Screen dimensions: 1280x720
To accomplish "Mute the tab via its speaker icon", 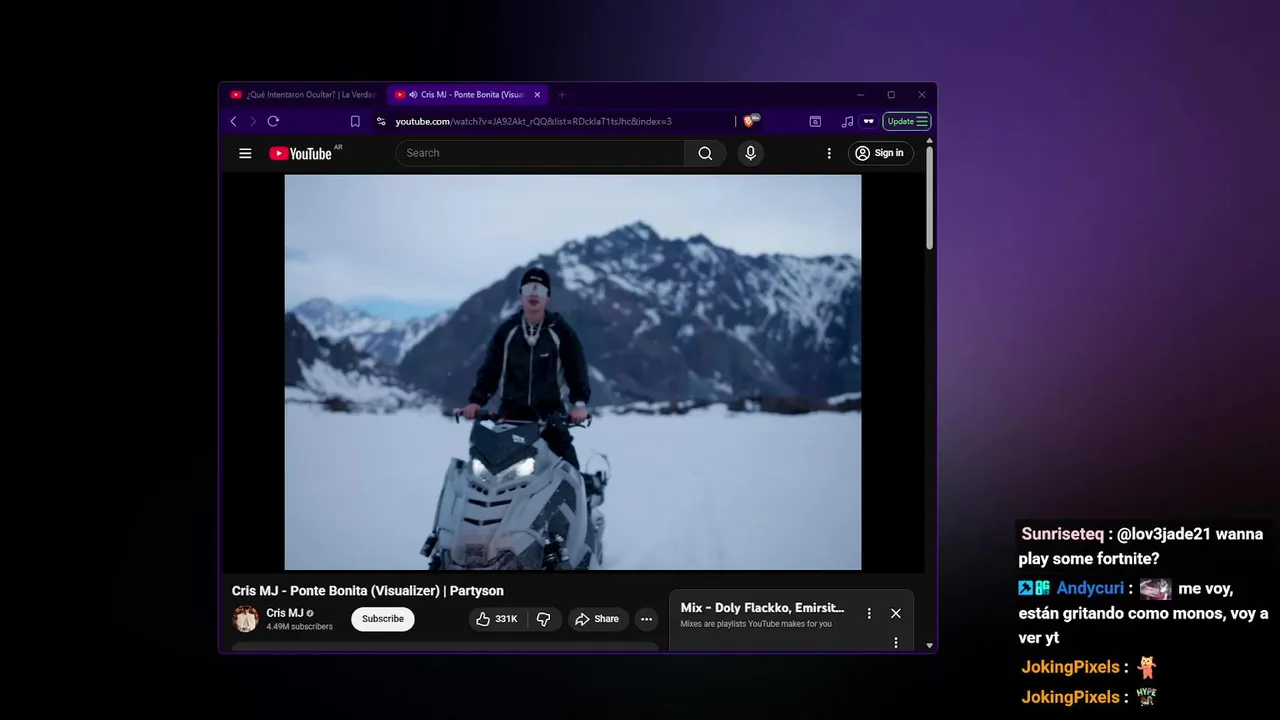I will click(413, 95).
